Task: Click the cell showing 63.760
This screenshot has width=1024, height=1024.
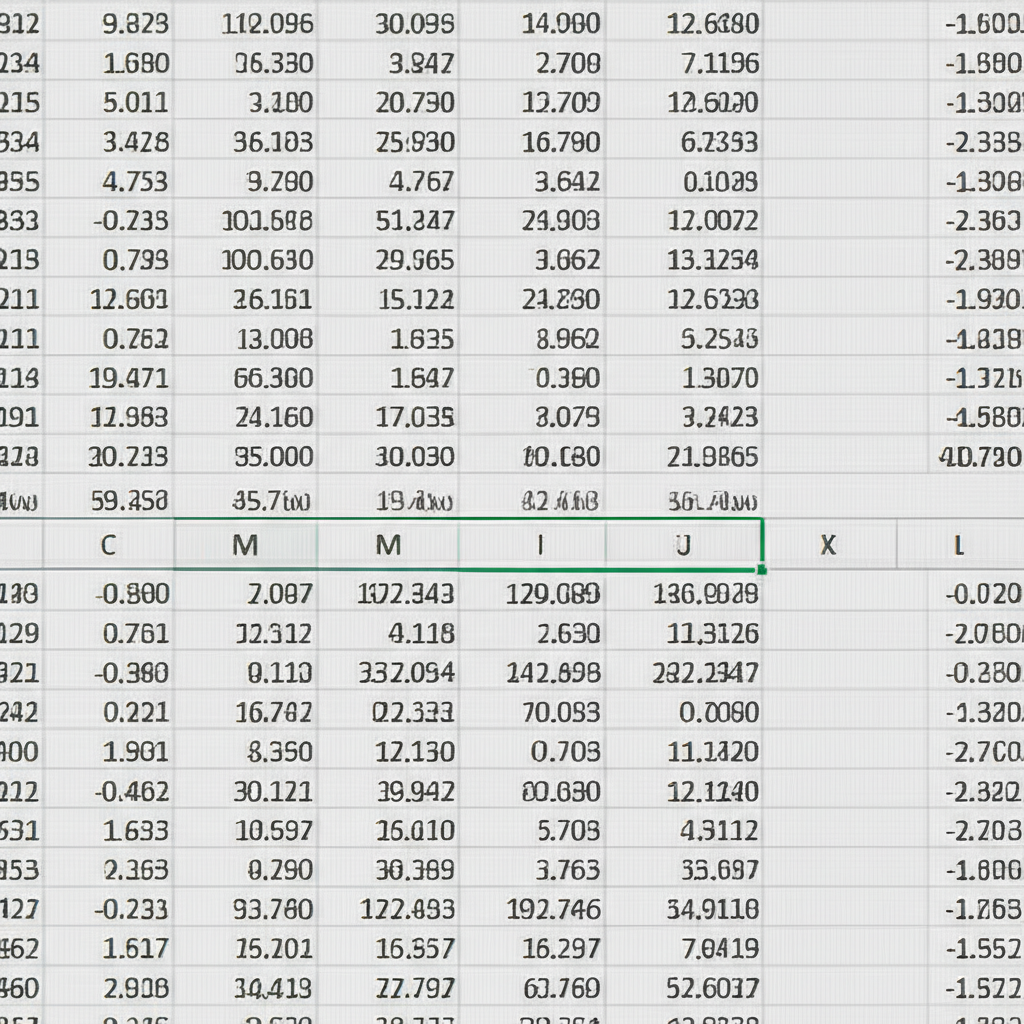Action: (532, 987)
